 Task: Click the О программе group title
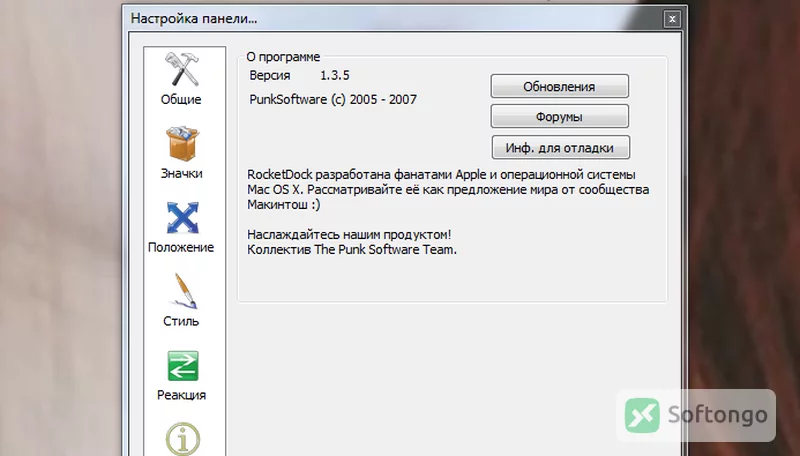(283, 57)
